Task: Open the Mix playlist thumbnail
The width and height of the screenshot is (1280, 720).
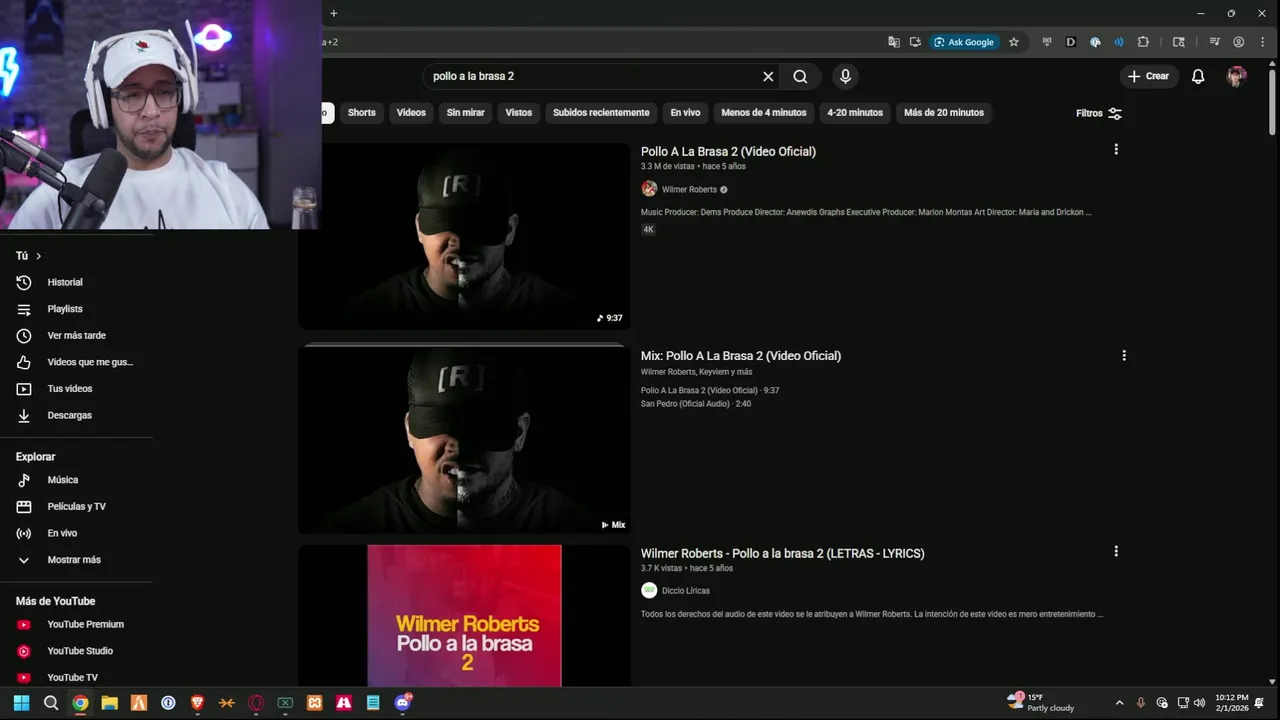Action: [464, 440]
